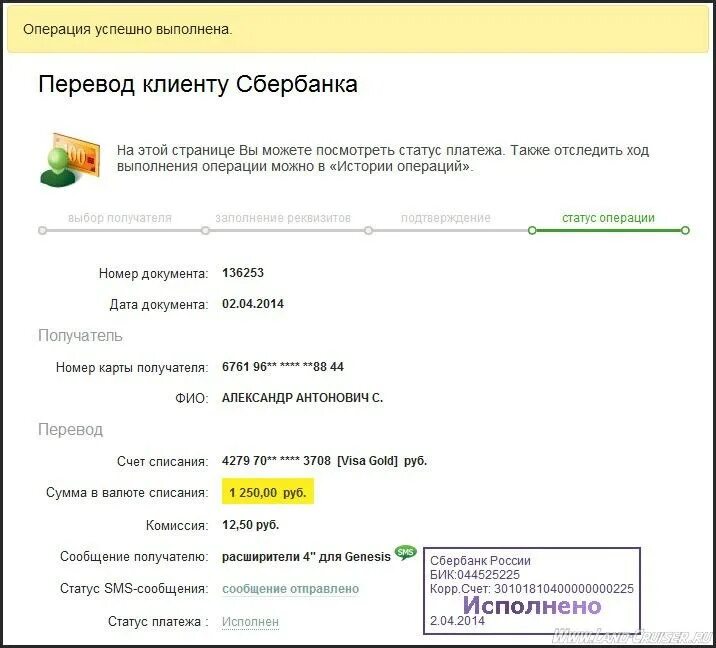The width and height of the screenshot is (716, 648).
Task: Select the 'подтверждение' step
Action: (x=446, y=218)
